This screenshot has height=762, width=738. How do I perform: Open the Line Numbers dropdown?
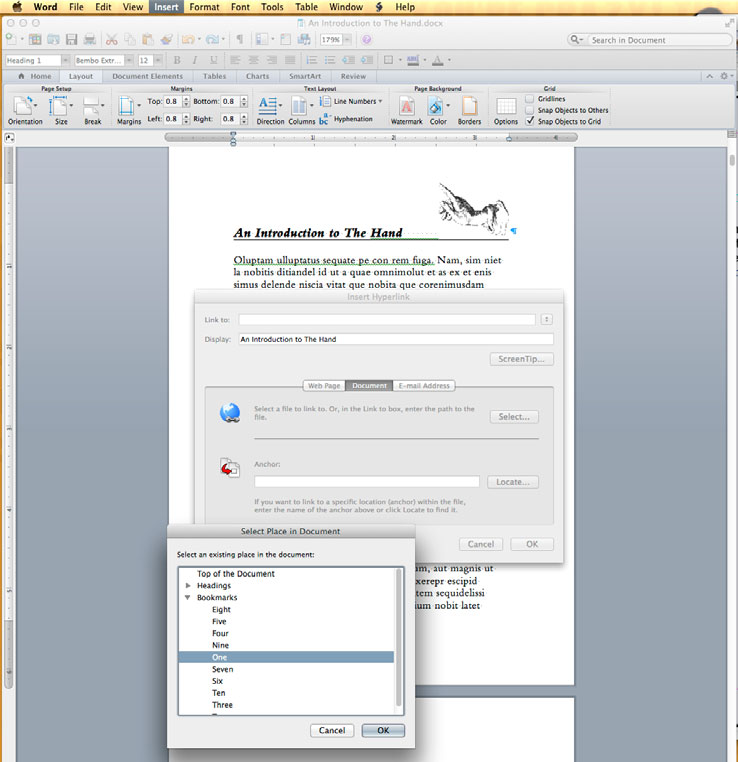[356, 101]
